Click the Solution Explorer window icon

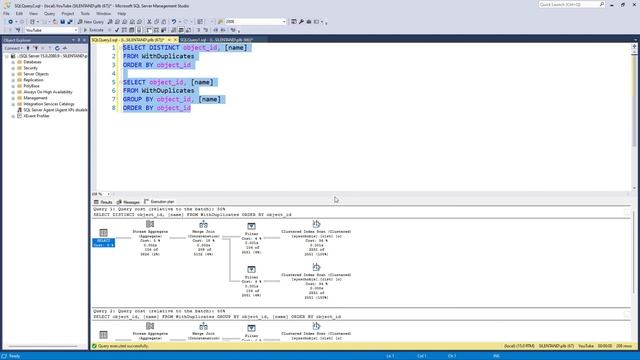[x=294, y=22]
